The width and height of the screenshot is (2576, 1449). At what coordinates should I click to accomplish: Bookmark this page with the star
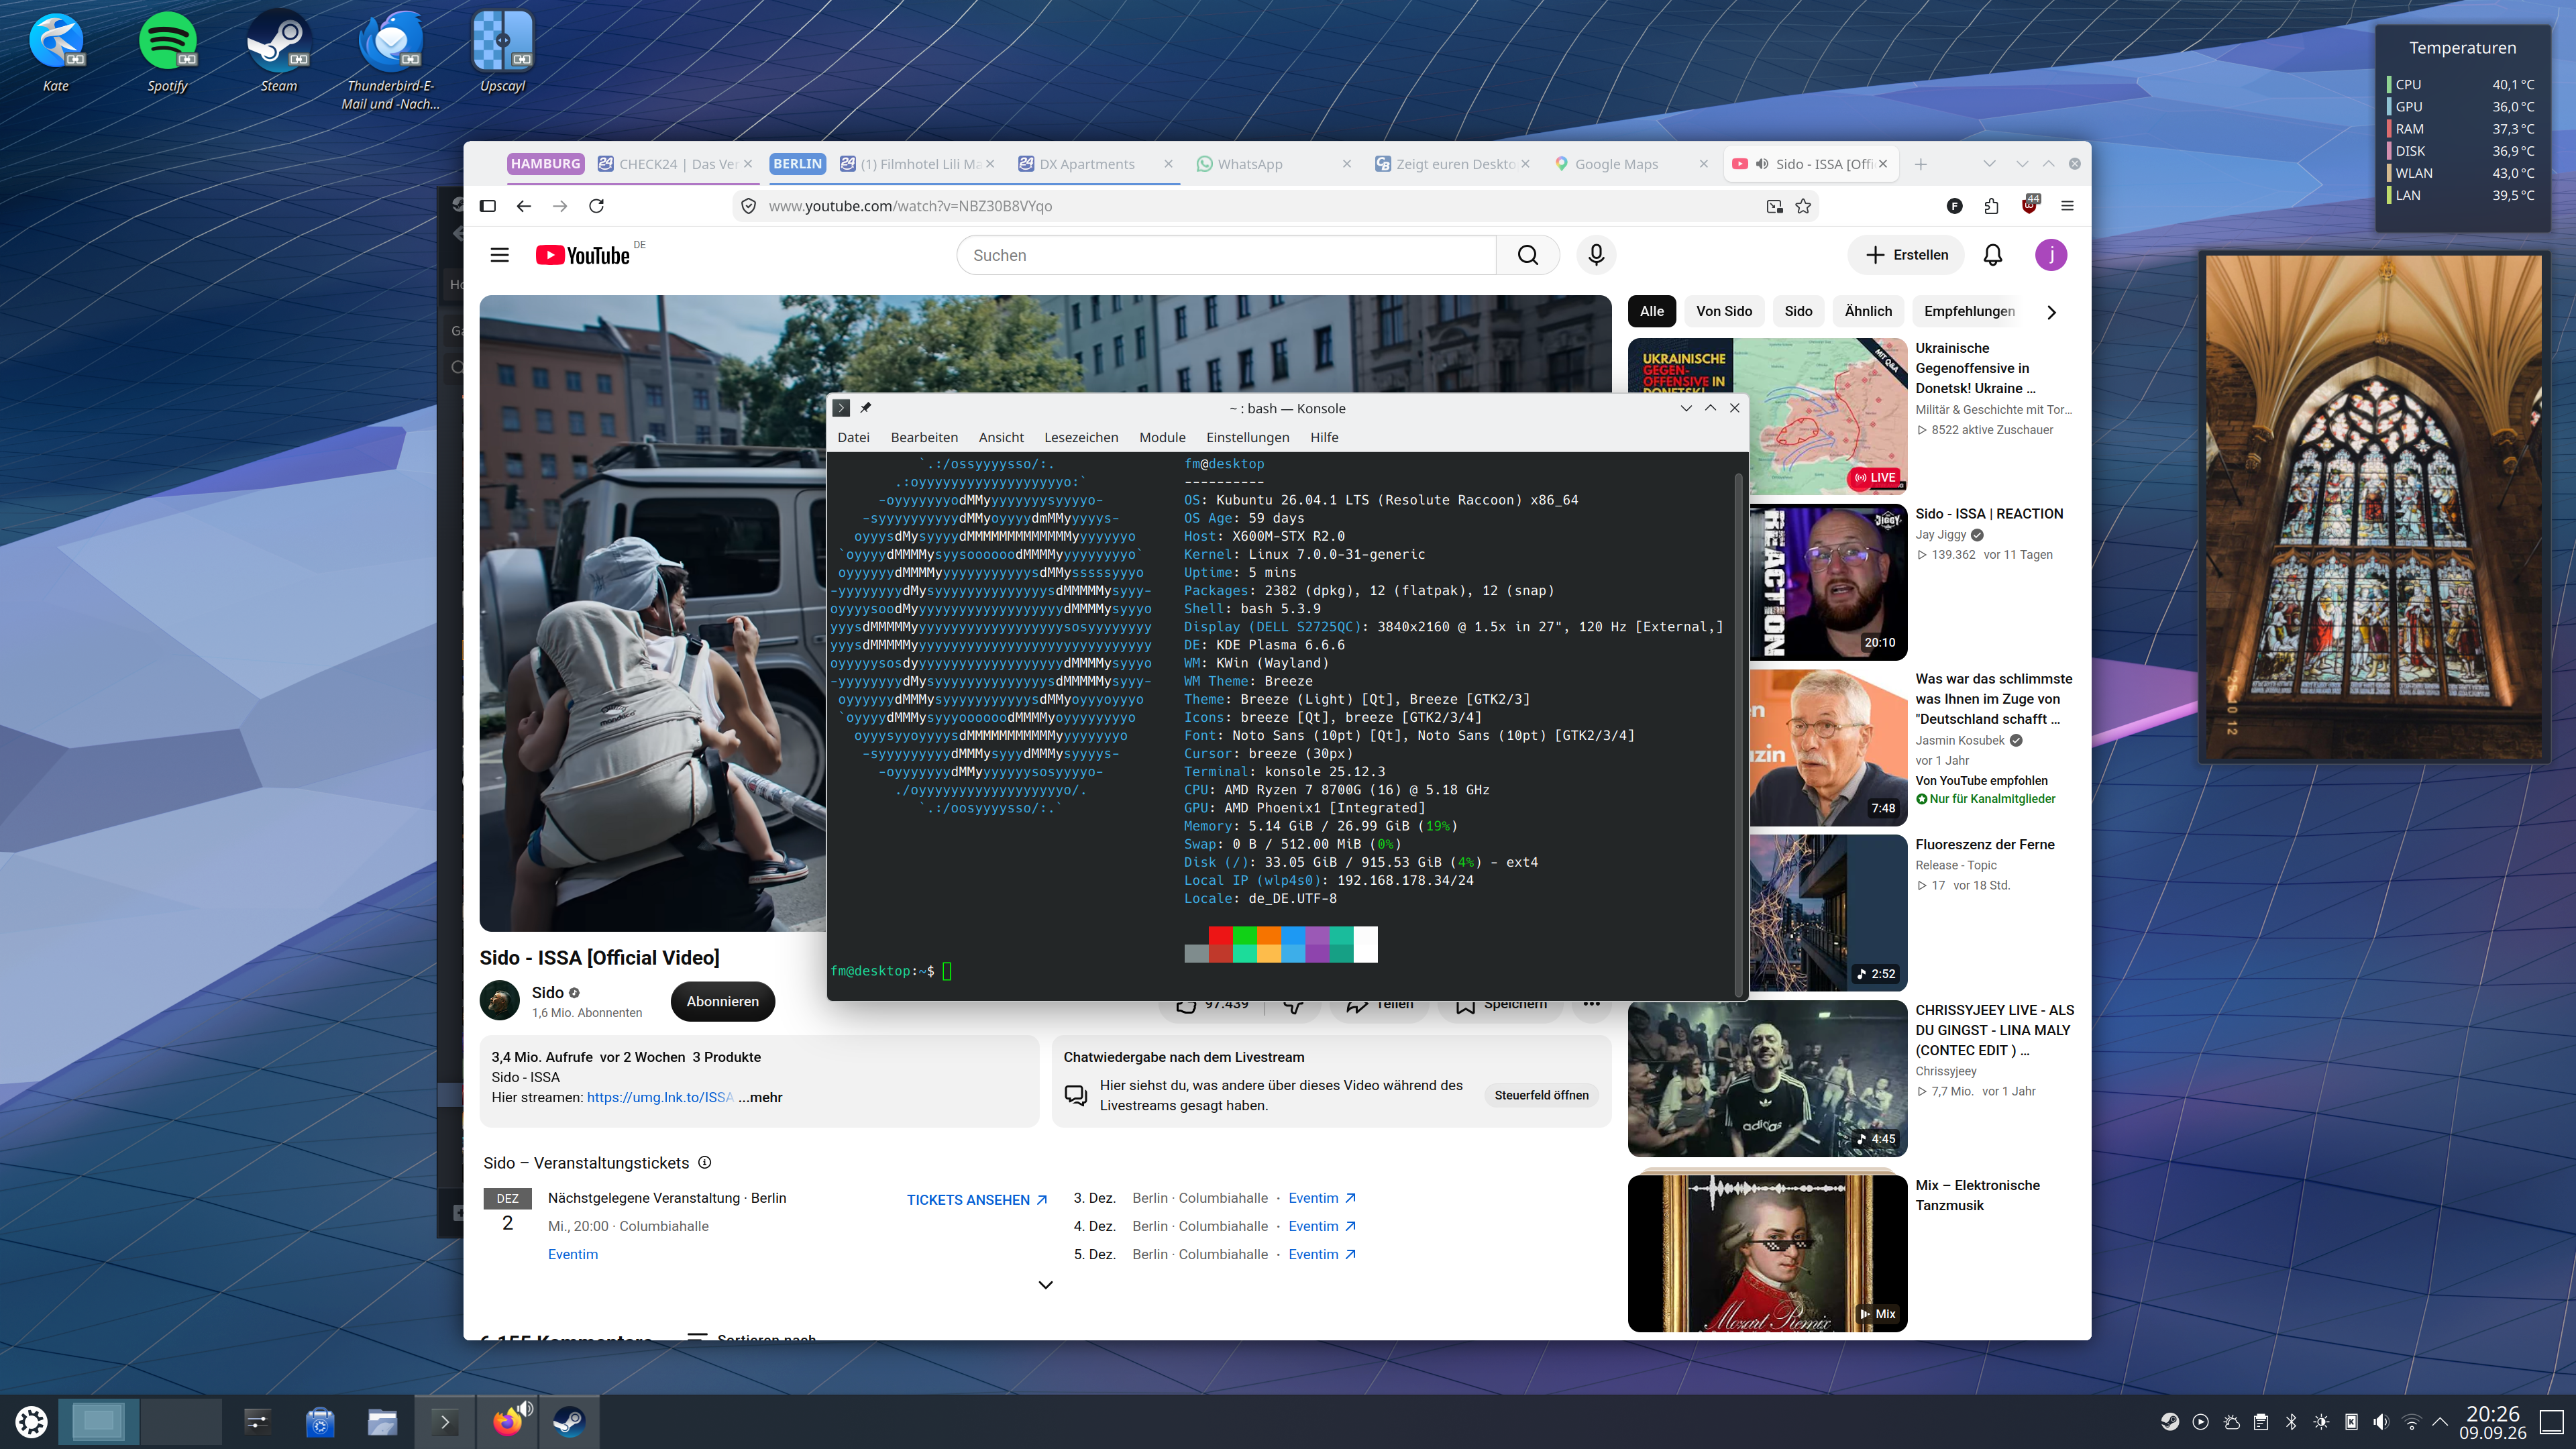click(x=1803, y=206)
